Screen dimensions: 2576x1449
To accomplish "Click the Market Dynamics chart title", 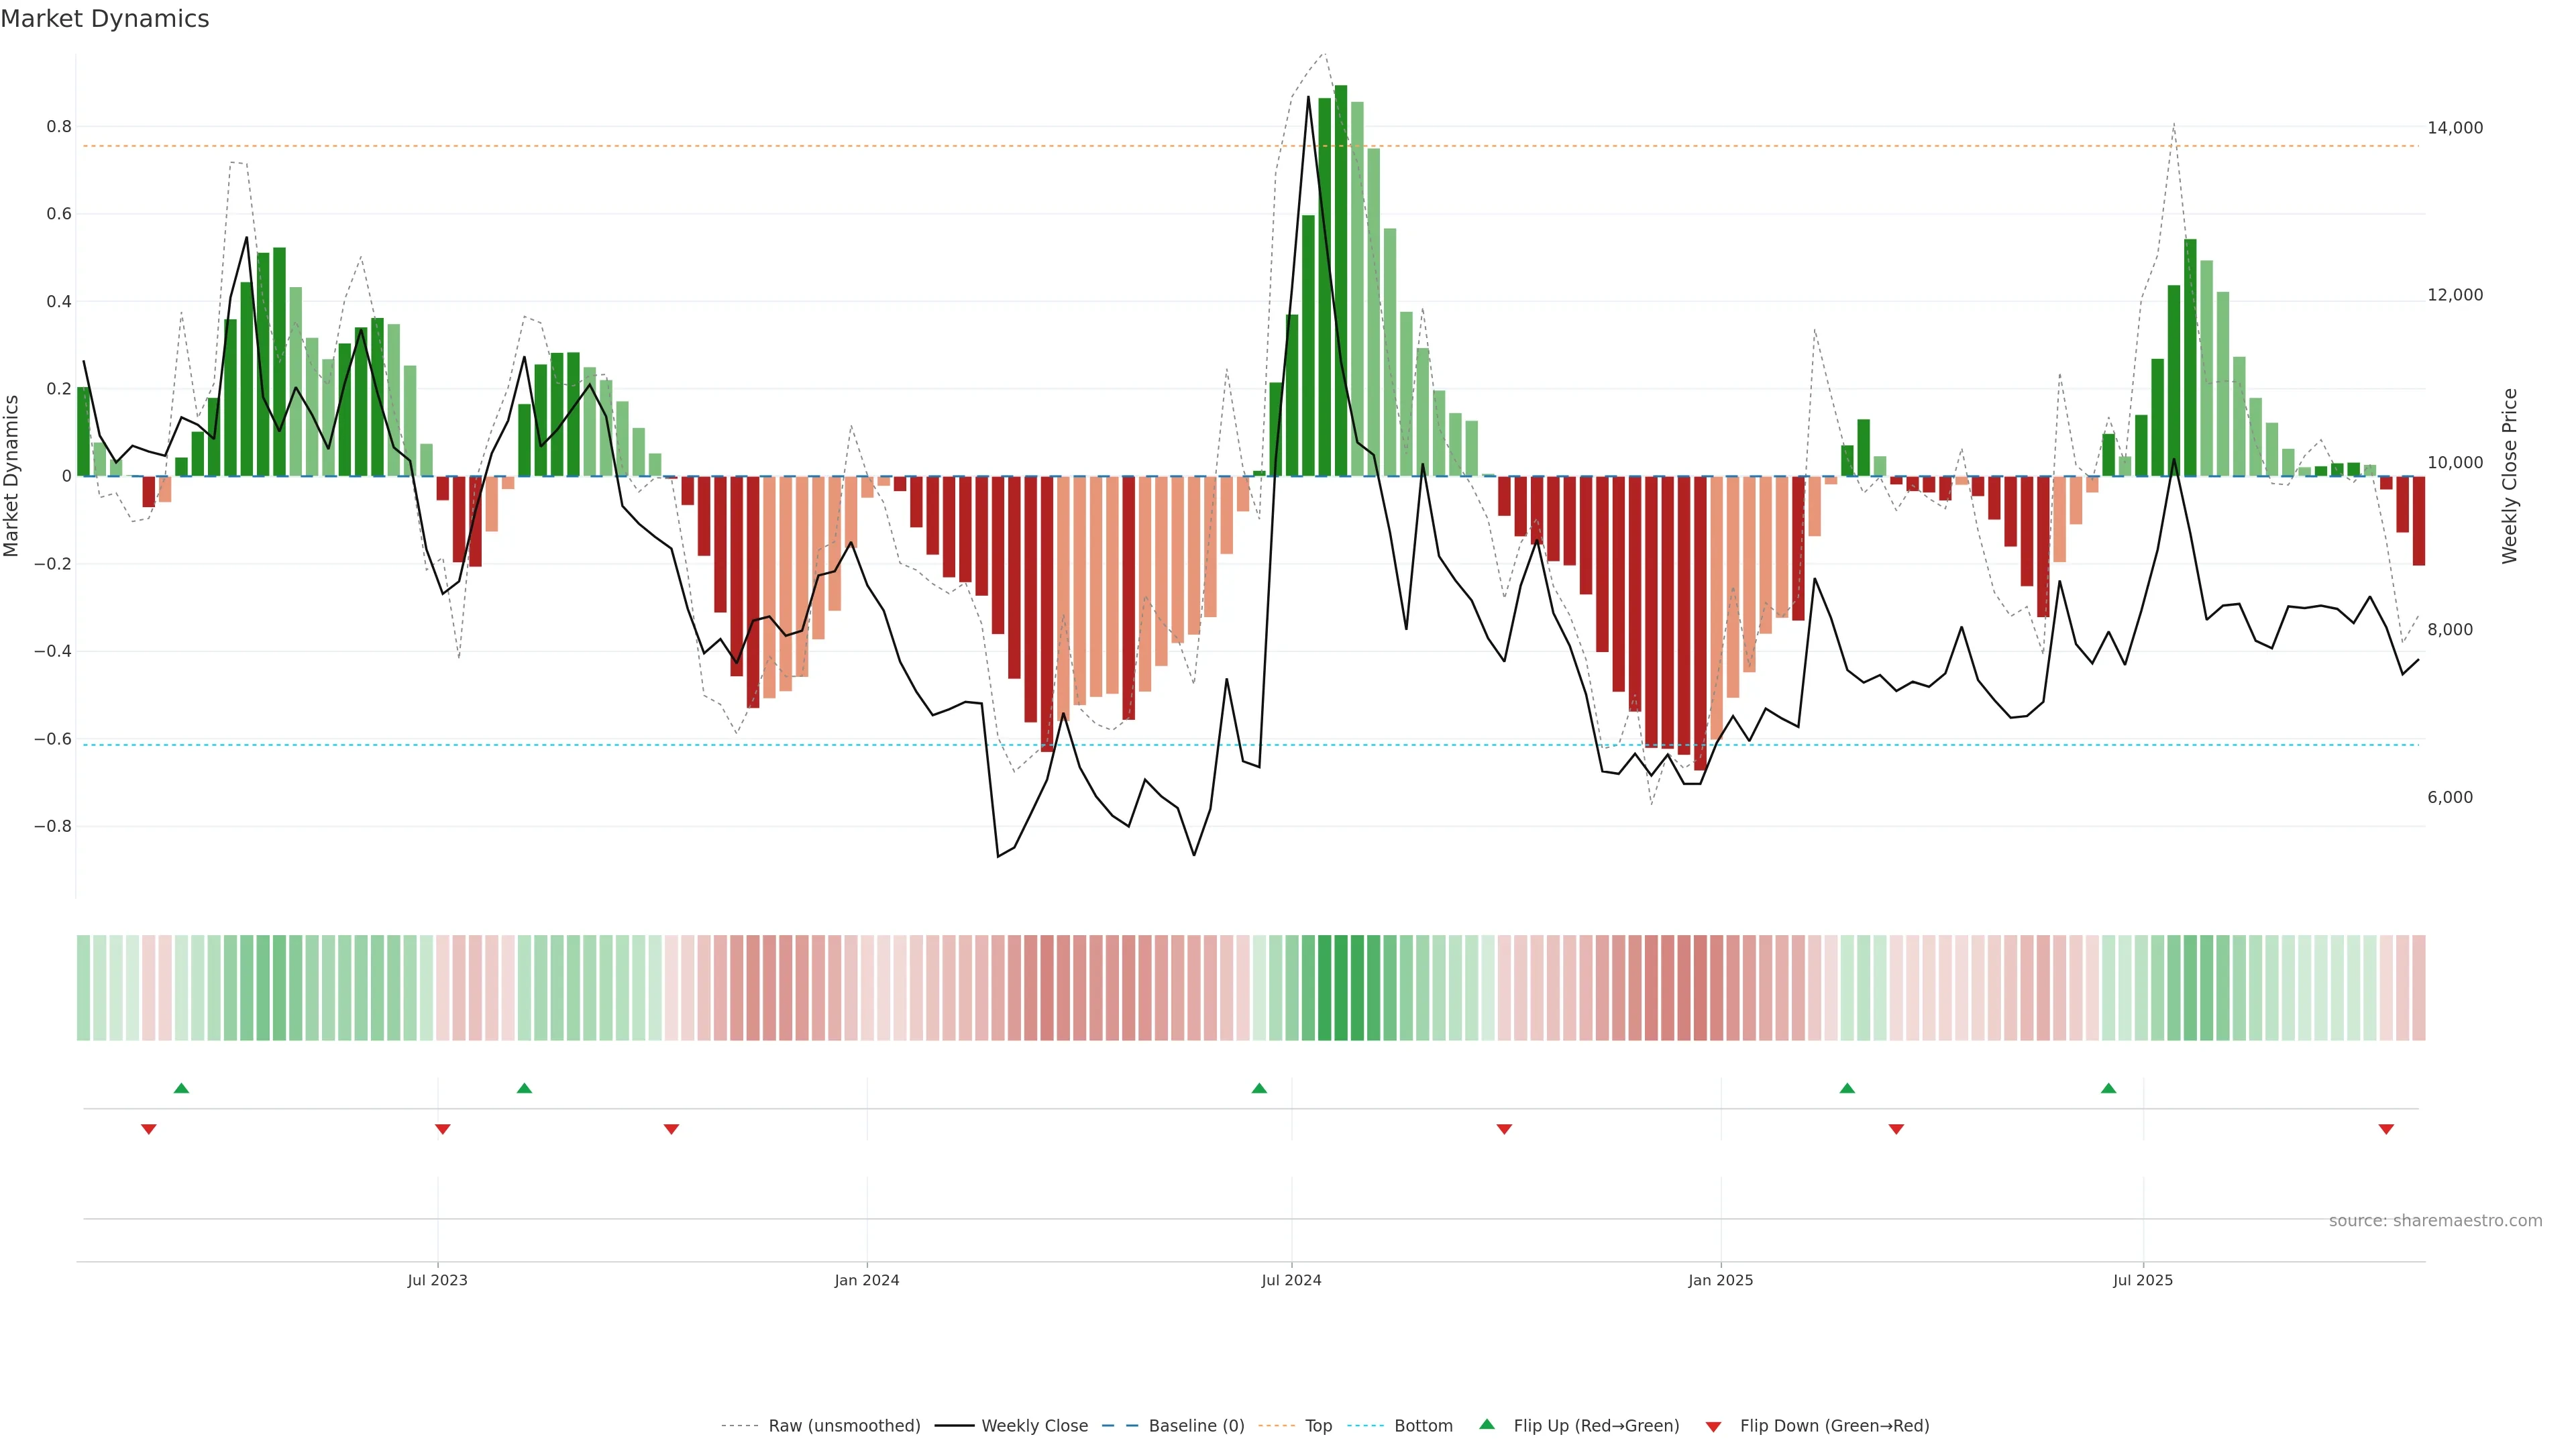I will (x=105, y=19).
